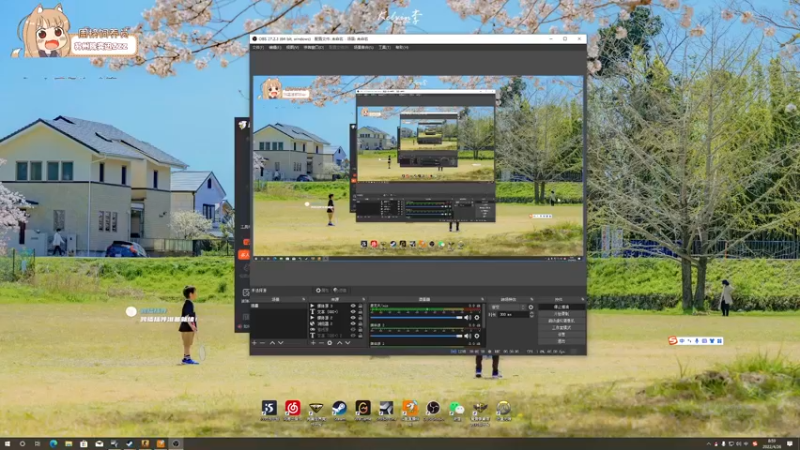Toggle visibility eye of 媒体源 3 source
This screenshot has height=450, width=800.
353,306
